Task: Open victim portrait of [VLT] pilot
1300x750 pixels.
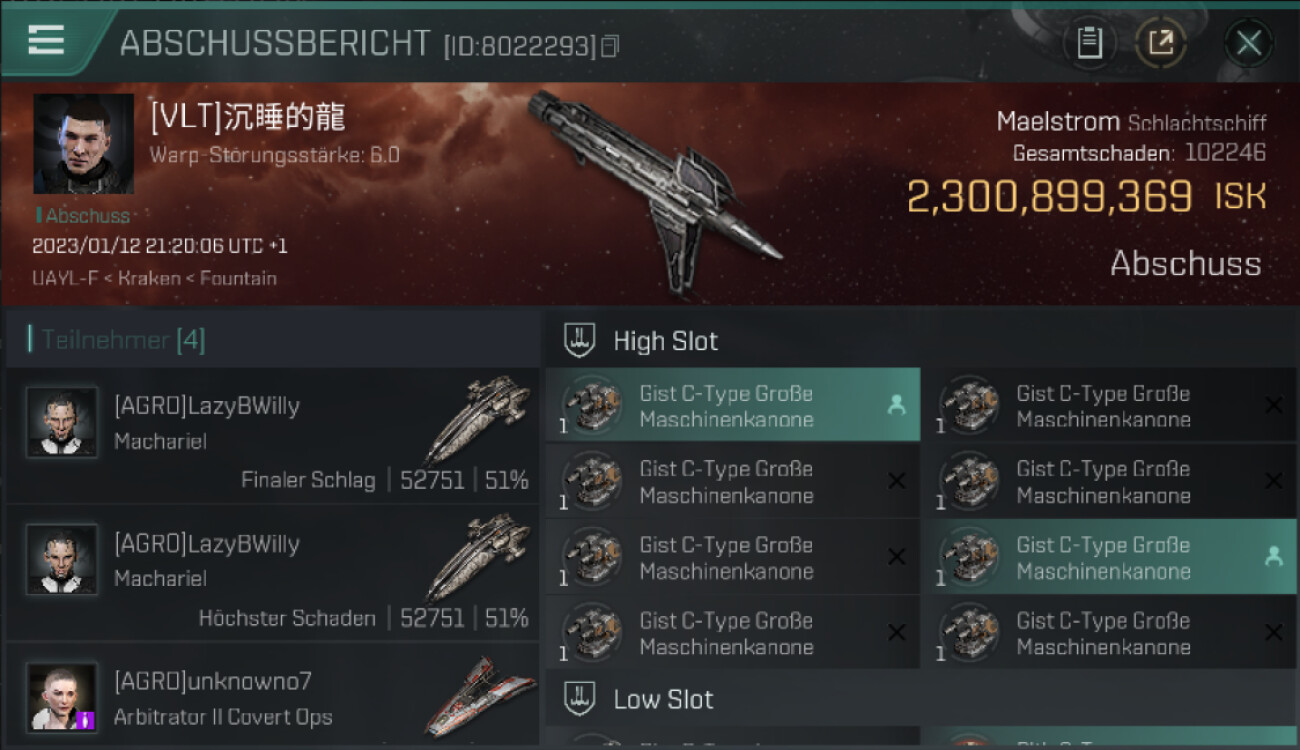Action: (x=84, y=144)
